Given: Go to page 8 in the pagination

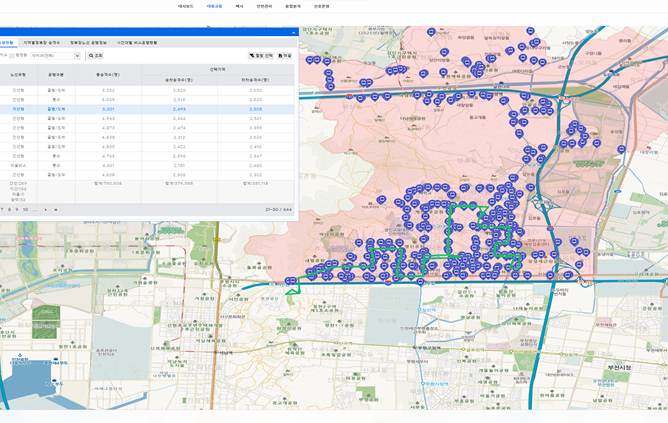Looking at the screenshot, I should click(x=9, y=210).
